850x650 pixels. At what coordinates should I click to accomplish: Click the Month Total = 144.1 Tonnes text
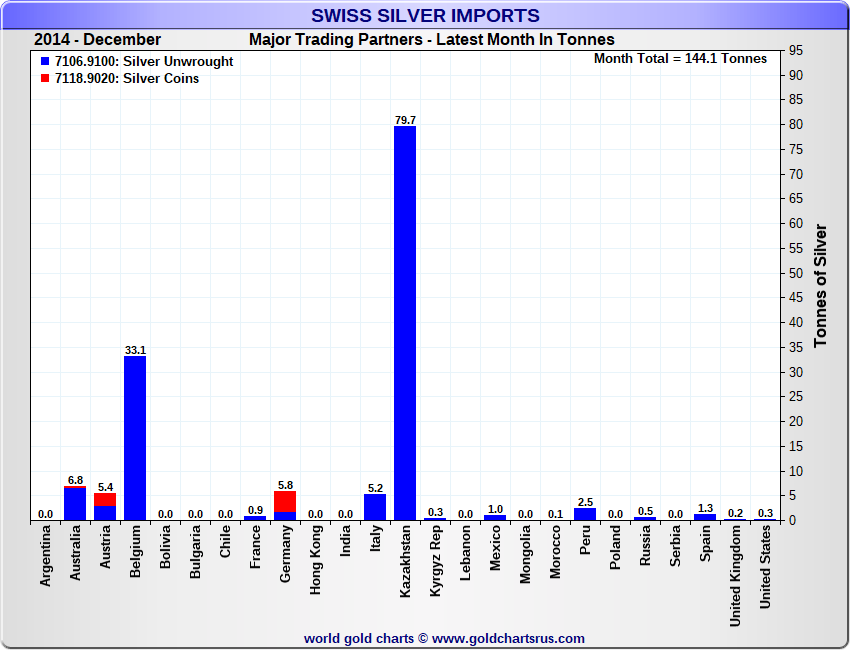coord(680,59)
